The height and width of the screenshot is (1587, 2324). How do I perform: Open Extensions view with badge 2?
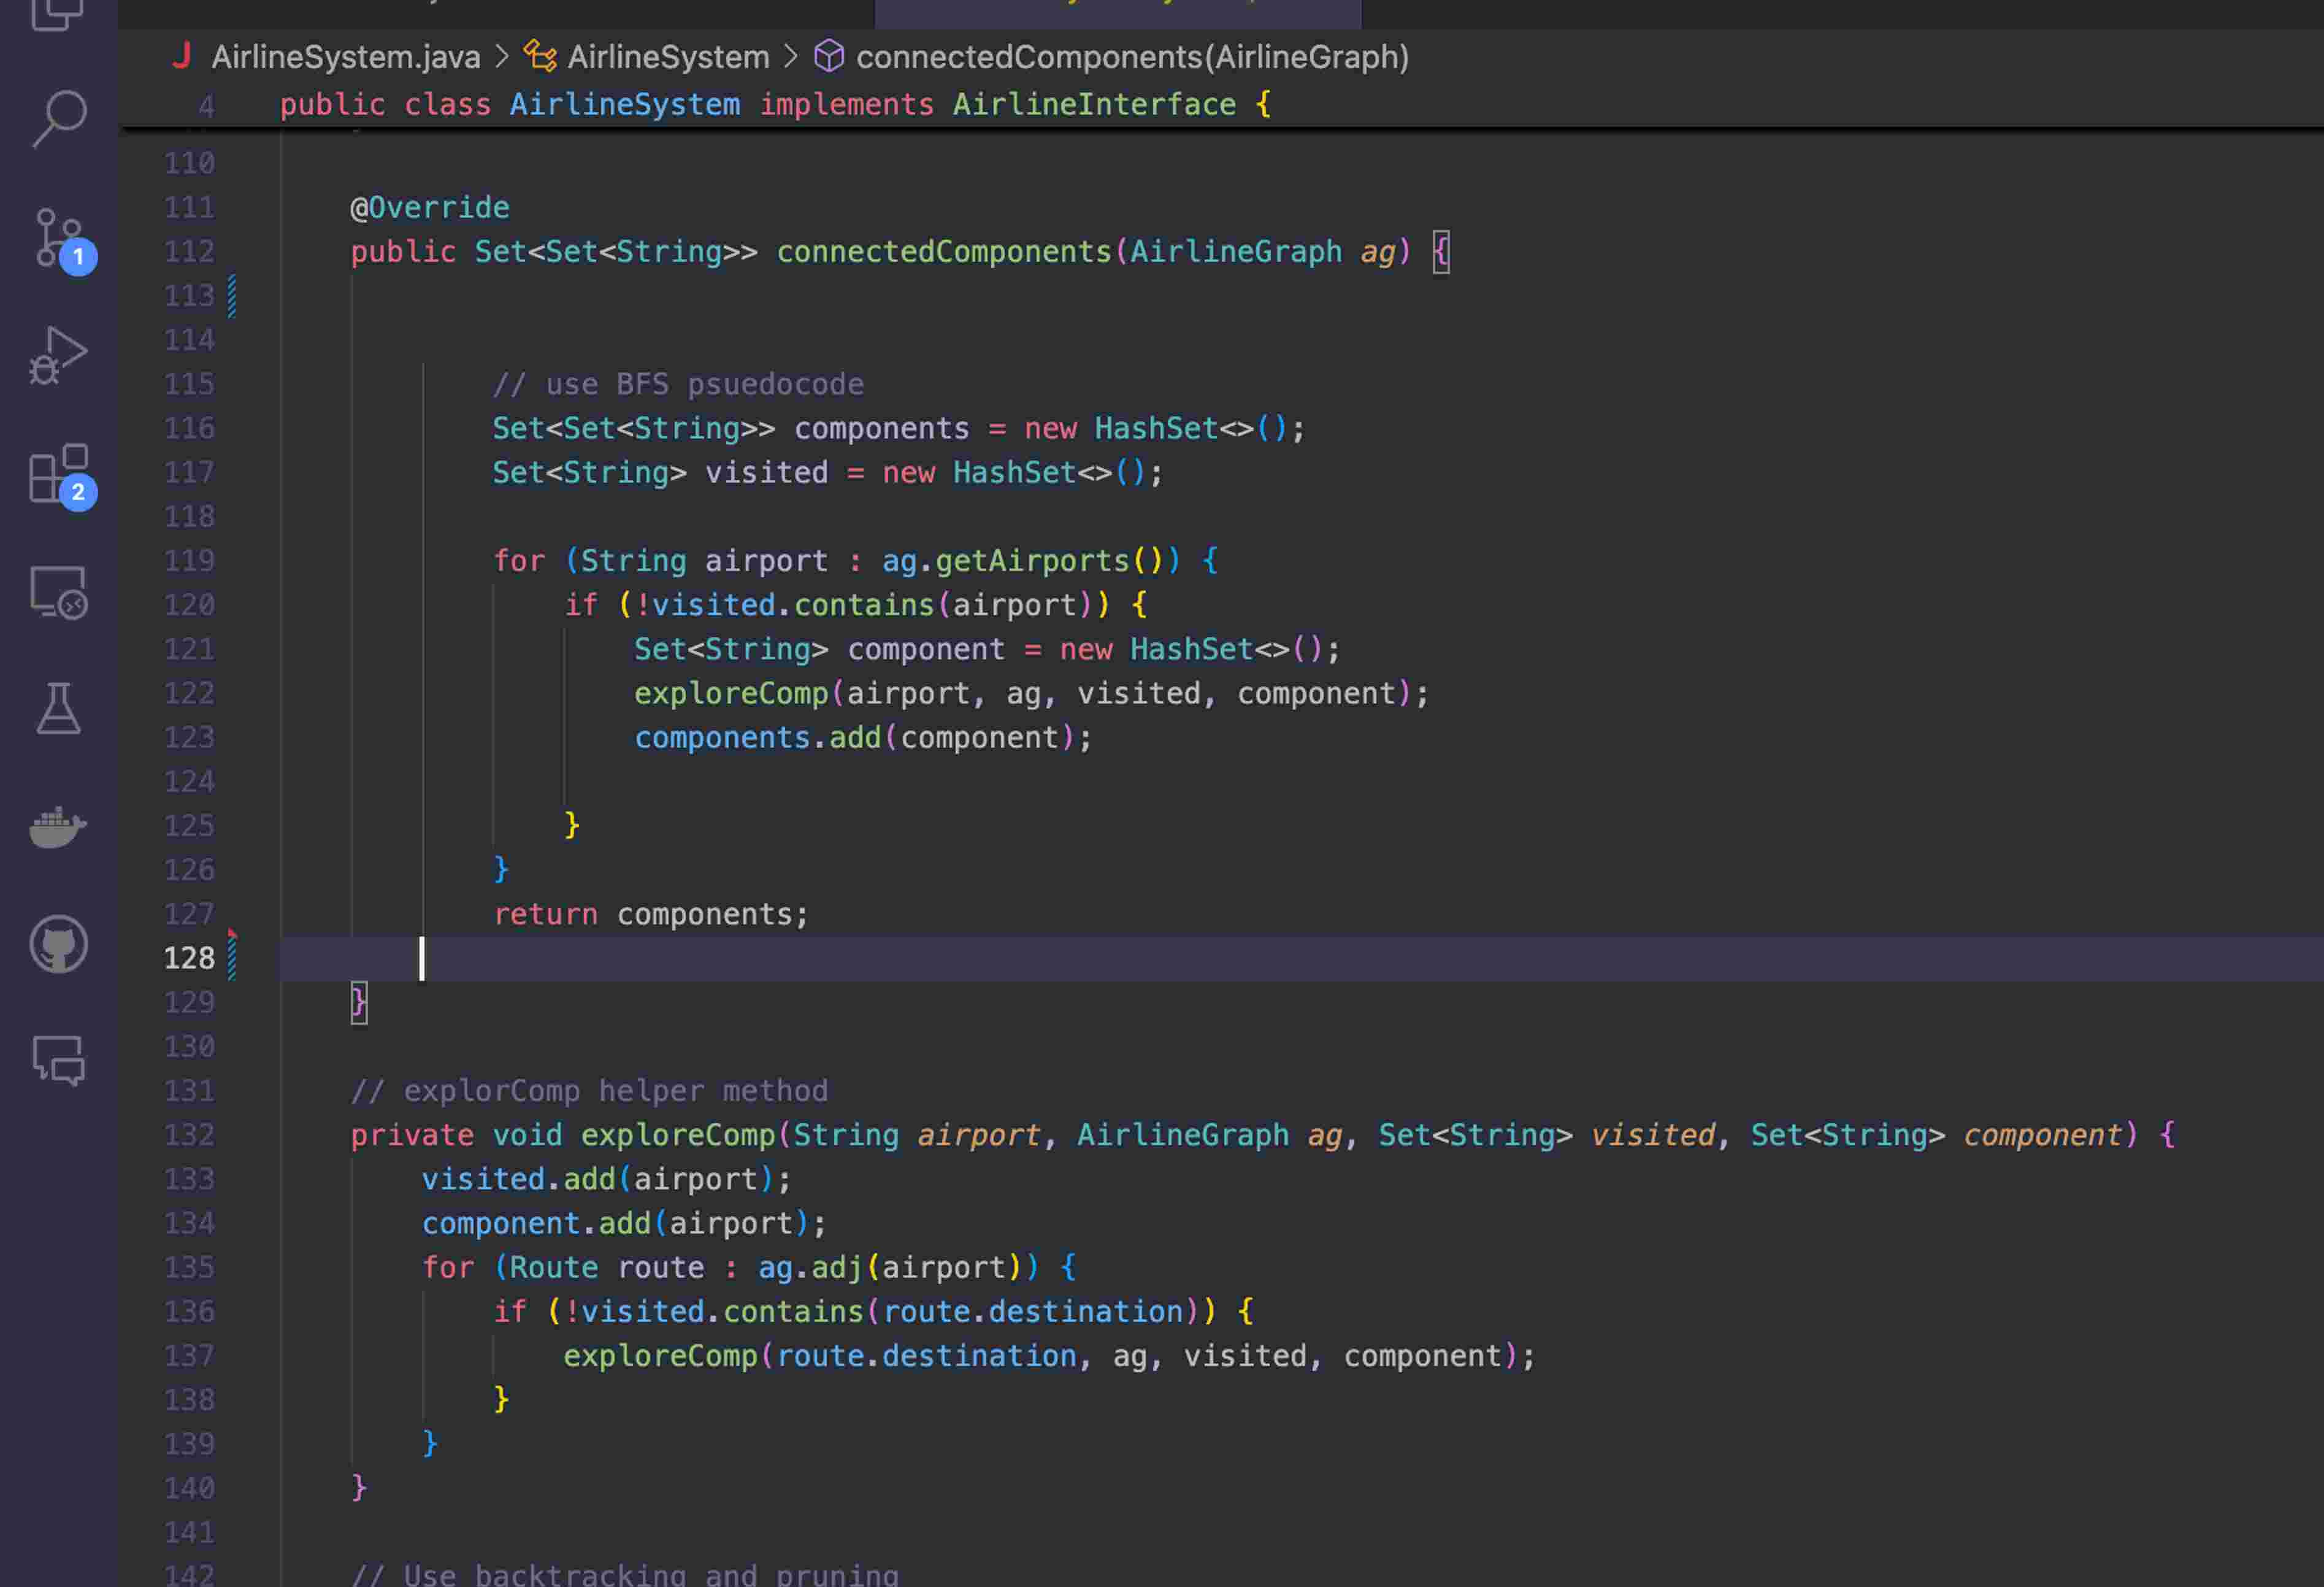[58, 474]
